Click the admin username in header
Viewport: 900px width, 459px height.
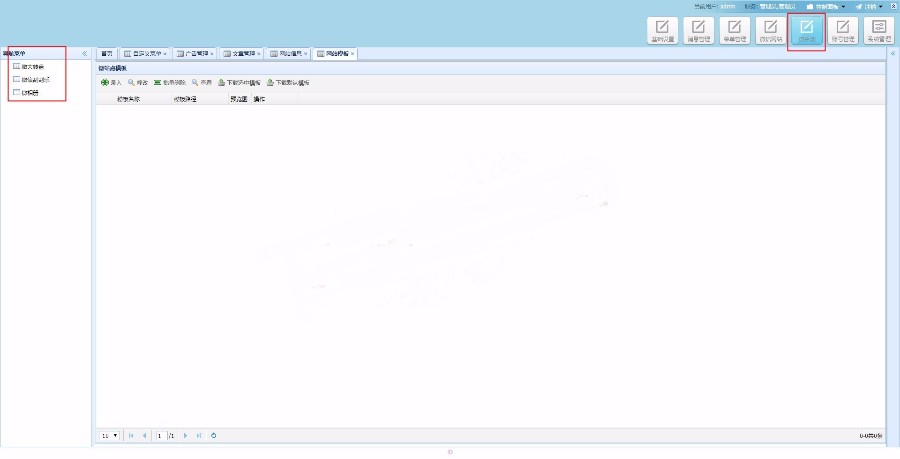coord(727,6)
